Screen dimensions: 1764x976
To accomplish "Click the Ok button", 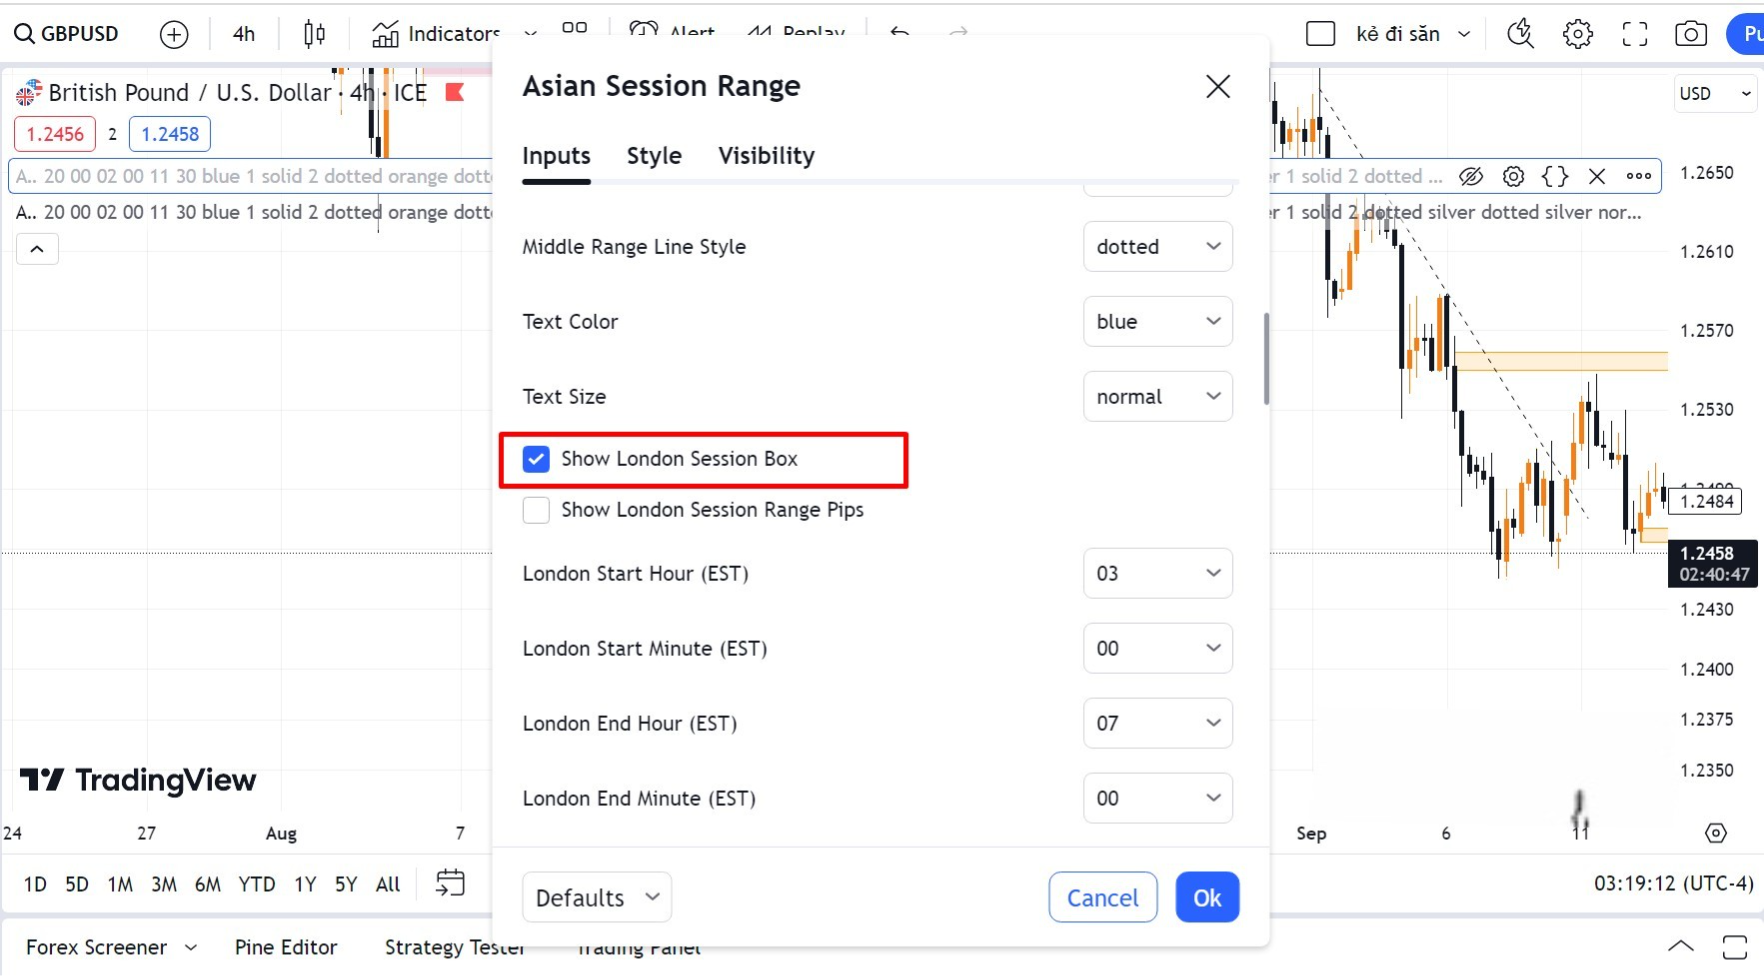I will [1207, 898].
